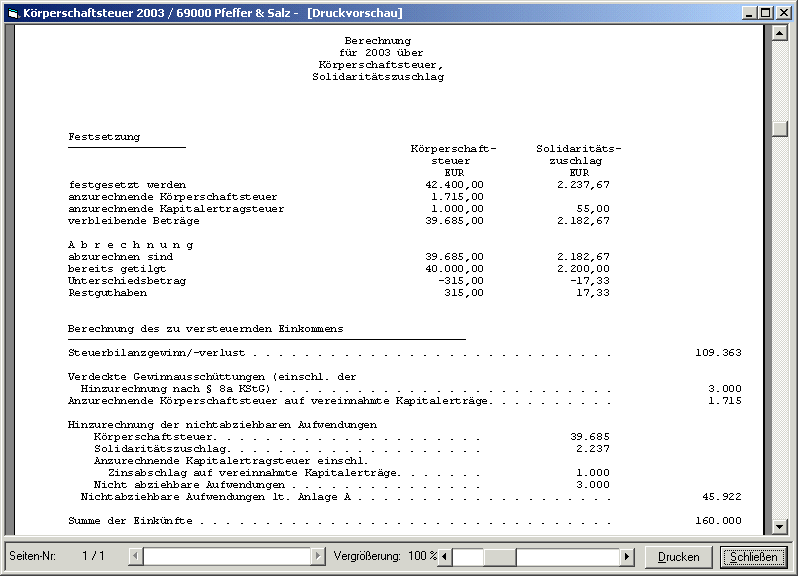Click the value 55,00
This screenshot has height=576, width=798.
click(593, 209)
